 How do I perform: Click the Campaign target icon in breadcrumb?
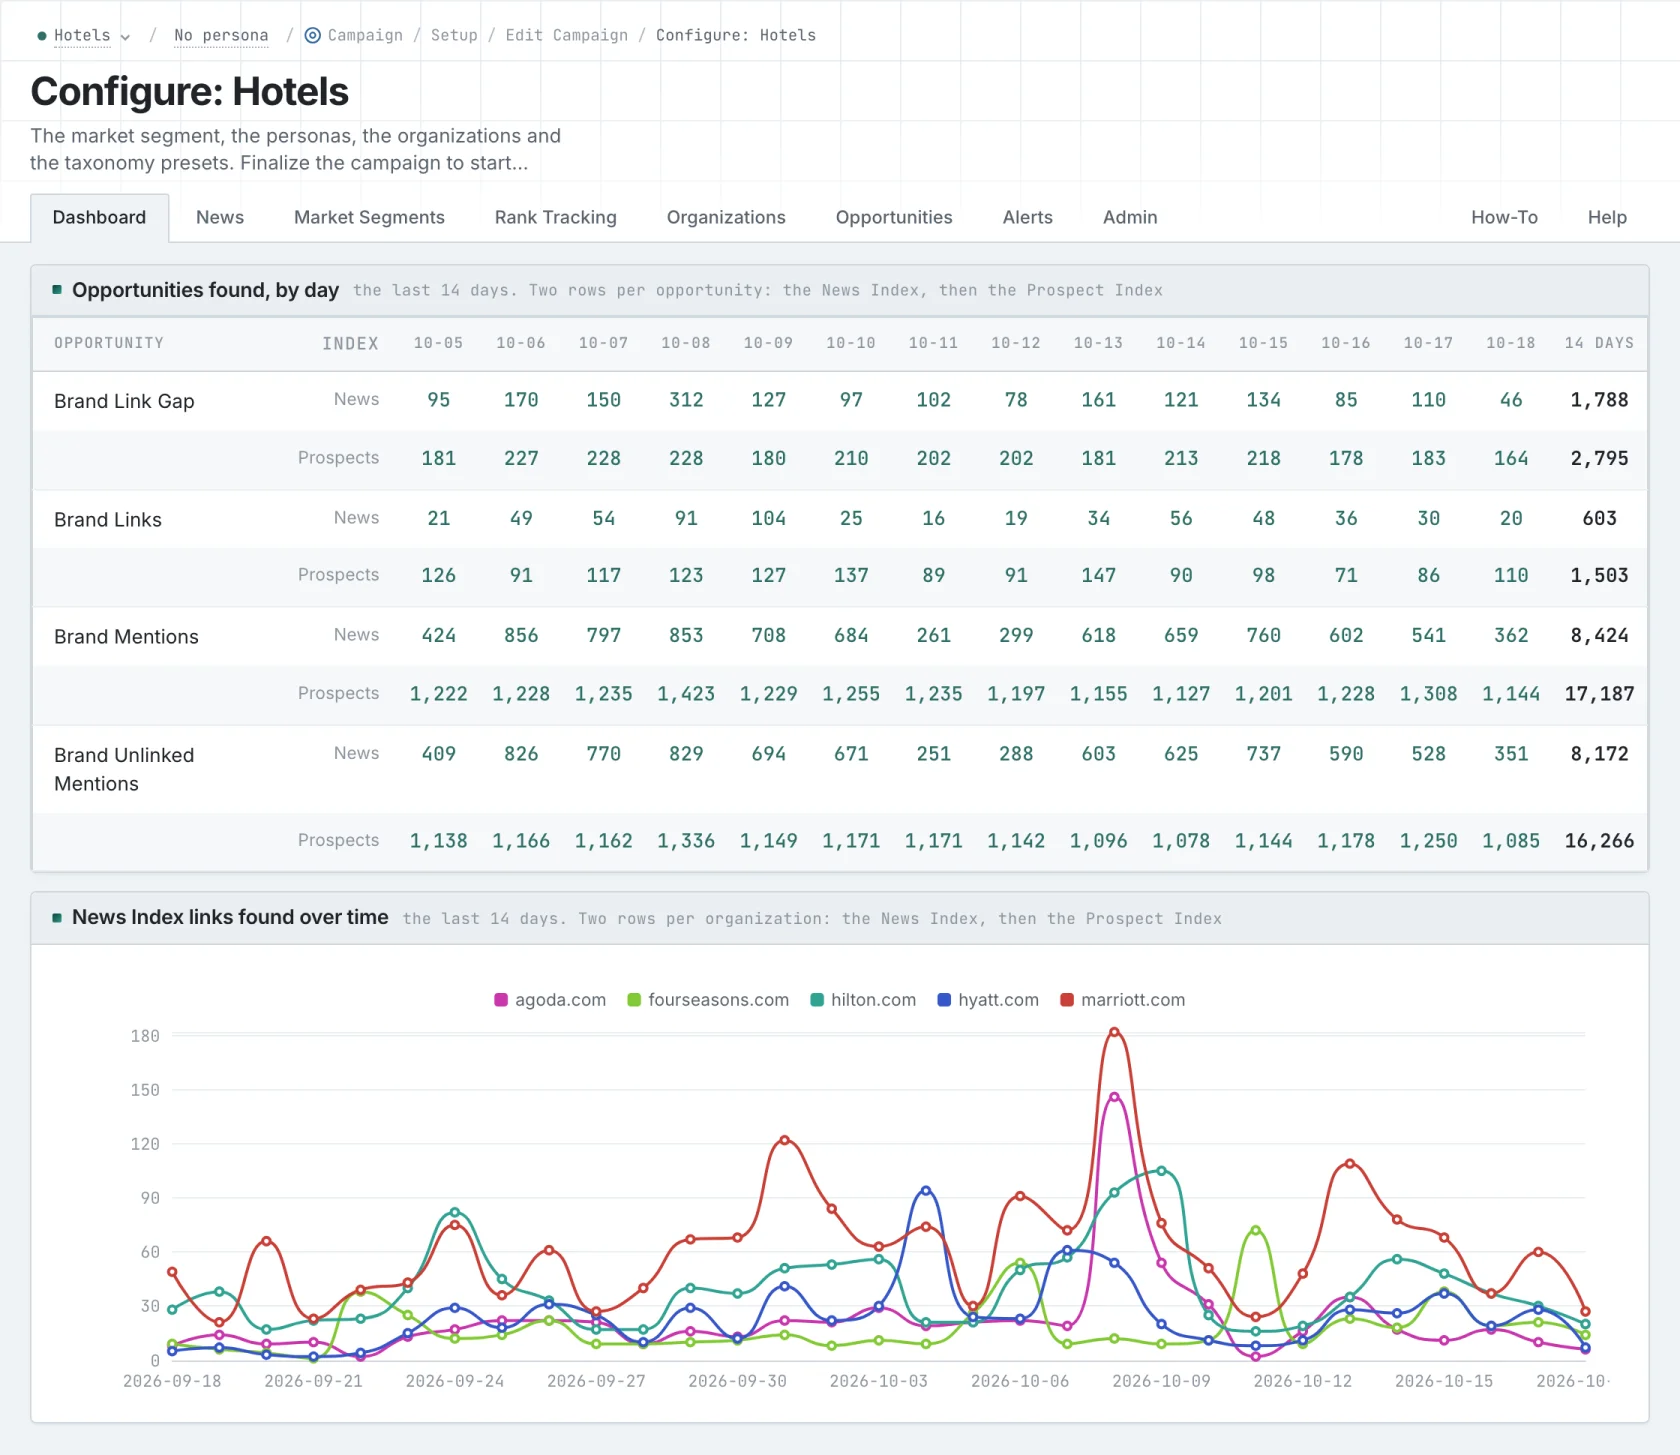(x=313, y=35)
